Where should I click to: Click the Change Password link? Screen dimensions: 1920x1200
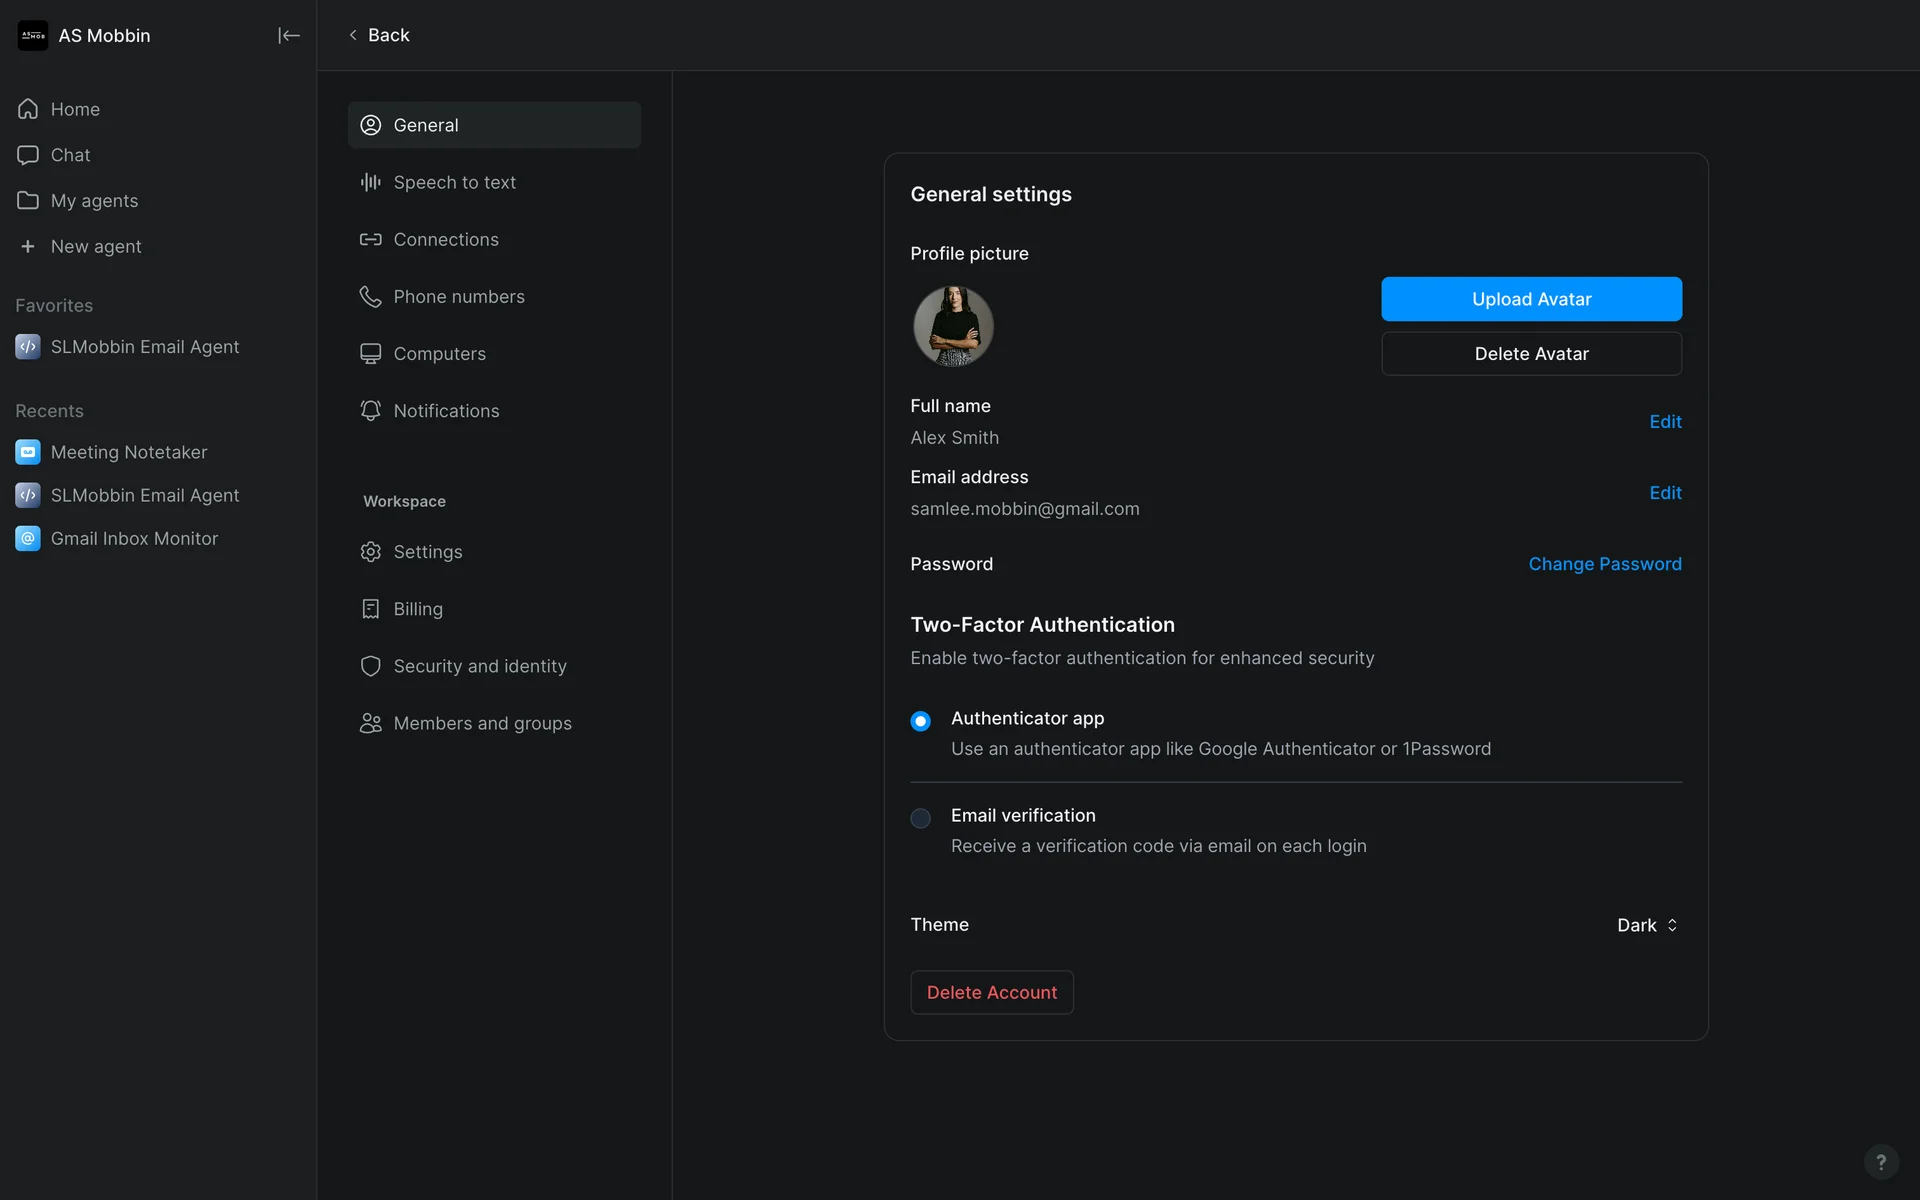click(x=1604, y=564)
